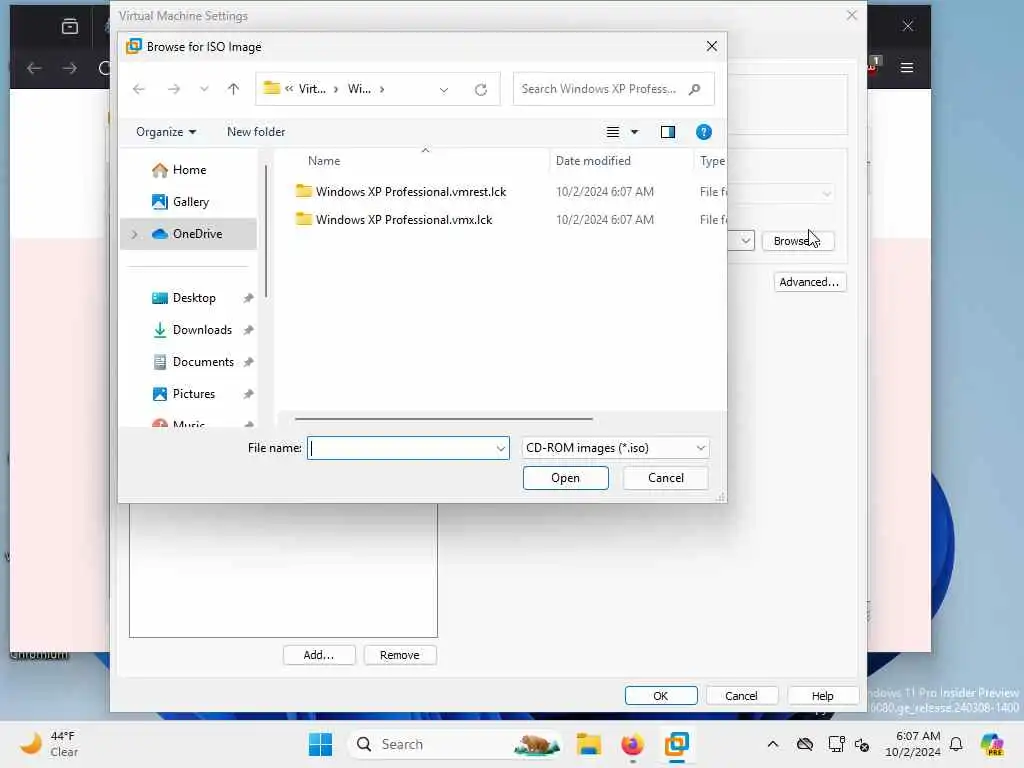Screen dimensions: 1024x768
Task: Select Home in the navigation pane
Action: click(x=189, y=170)
